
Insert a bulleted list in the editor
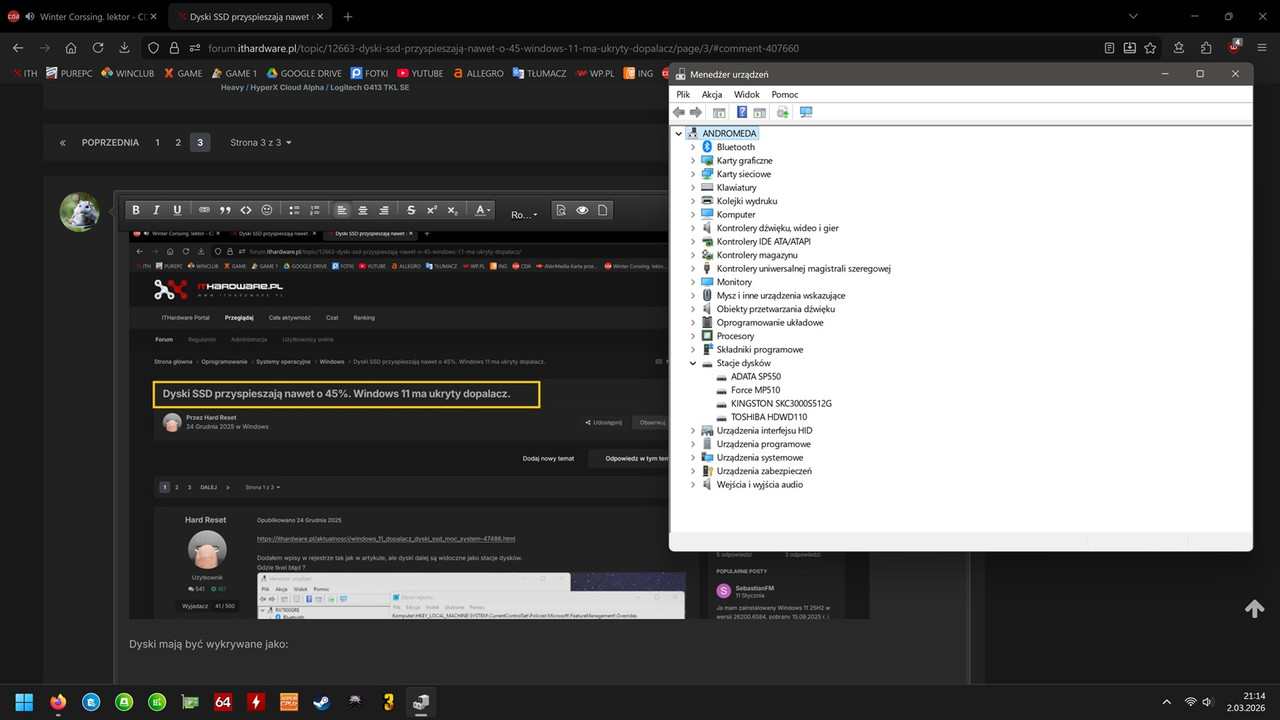pos(294,210)
